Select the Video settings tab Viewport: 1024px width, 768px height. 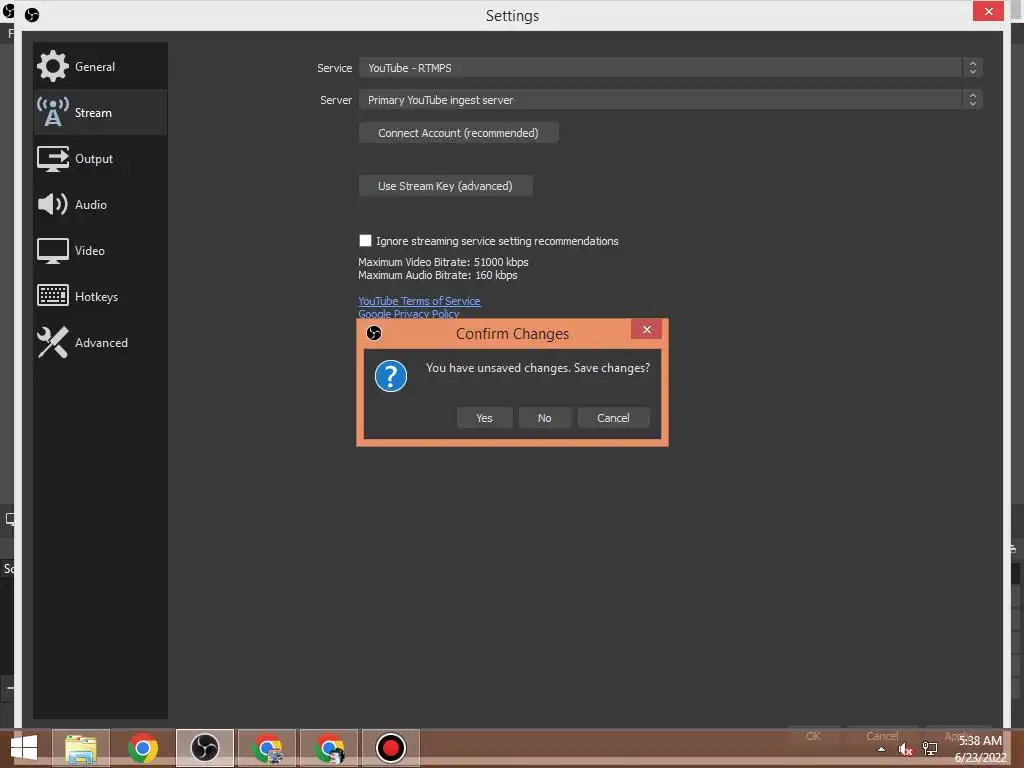pyautogui.click(x=101, y=251)
